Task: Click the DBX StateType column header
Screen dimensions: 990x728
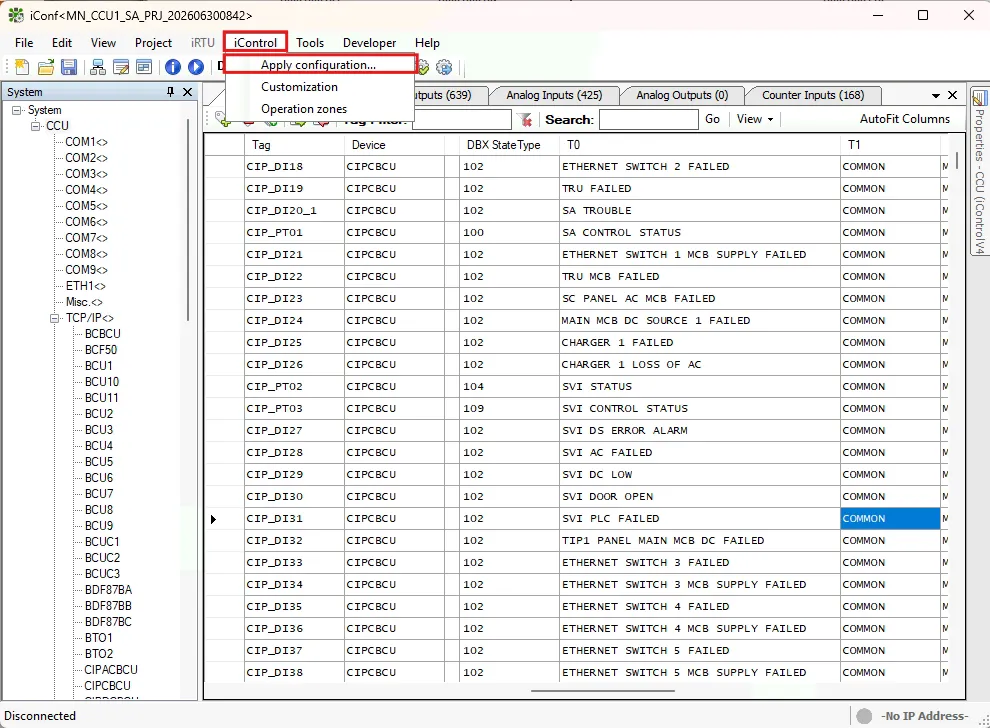Action: point(510,145)
